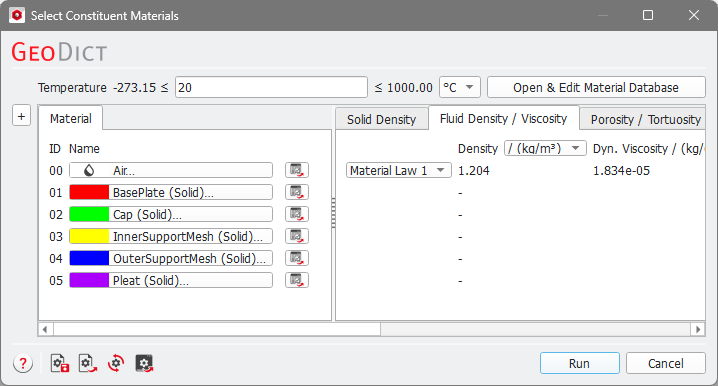Click the yellow InnerSupportMesh color swatch
The height and width of the screenshot is (386, 718).
pyautogui.click(x=89, y=236)
